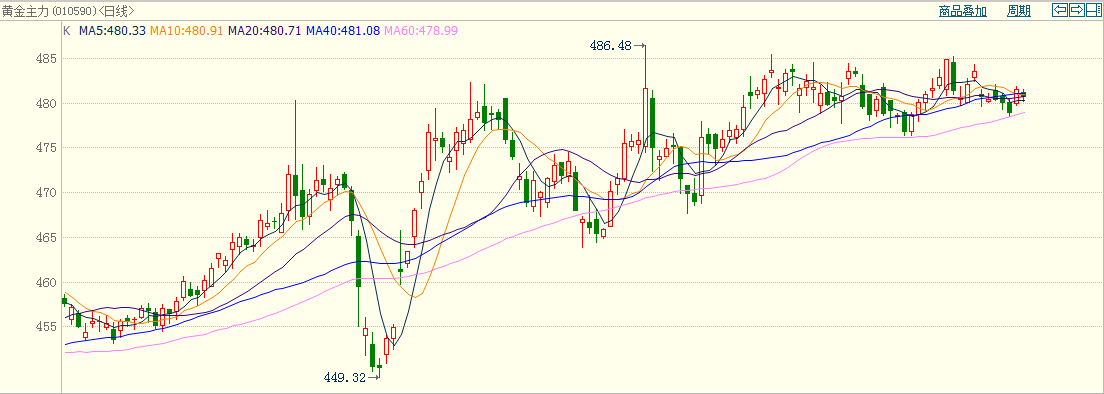The width and height of the screenshot is (1104, 394).
Task: Click the 455 price axis label
Action: 45,327
